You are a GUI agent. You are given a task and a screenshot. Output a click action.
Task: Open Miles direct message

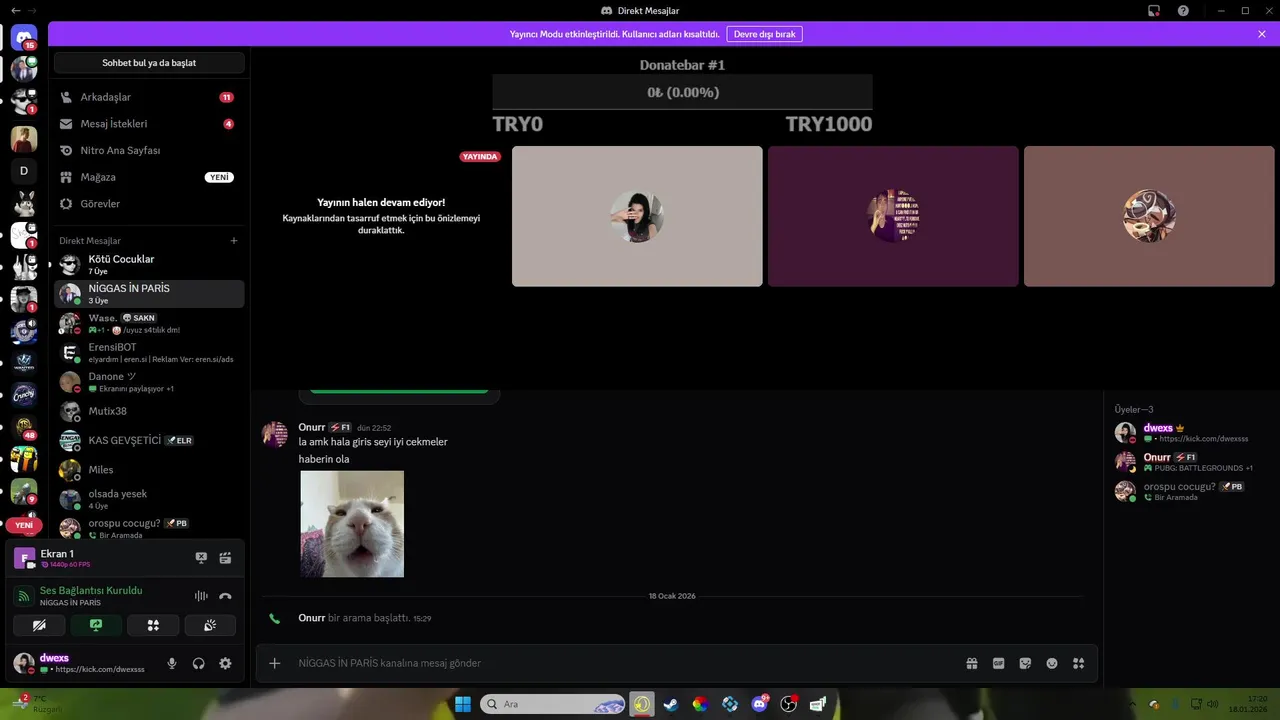(148, 470)
